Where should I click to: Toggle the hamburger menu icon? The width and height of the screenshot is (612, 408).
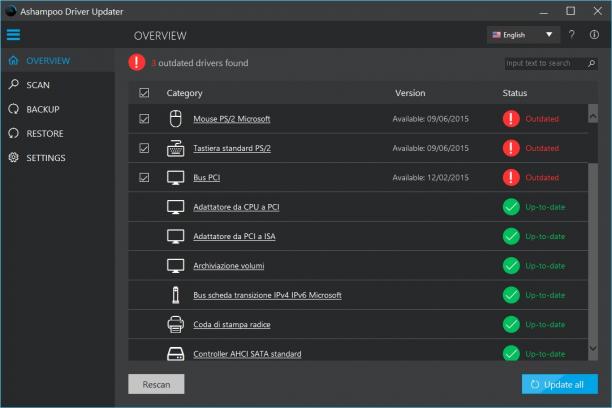point(13,35)
